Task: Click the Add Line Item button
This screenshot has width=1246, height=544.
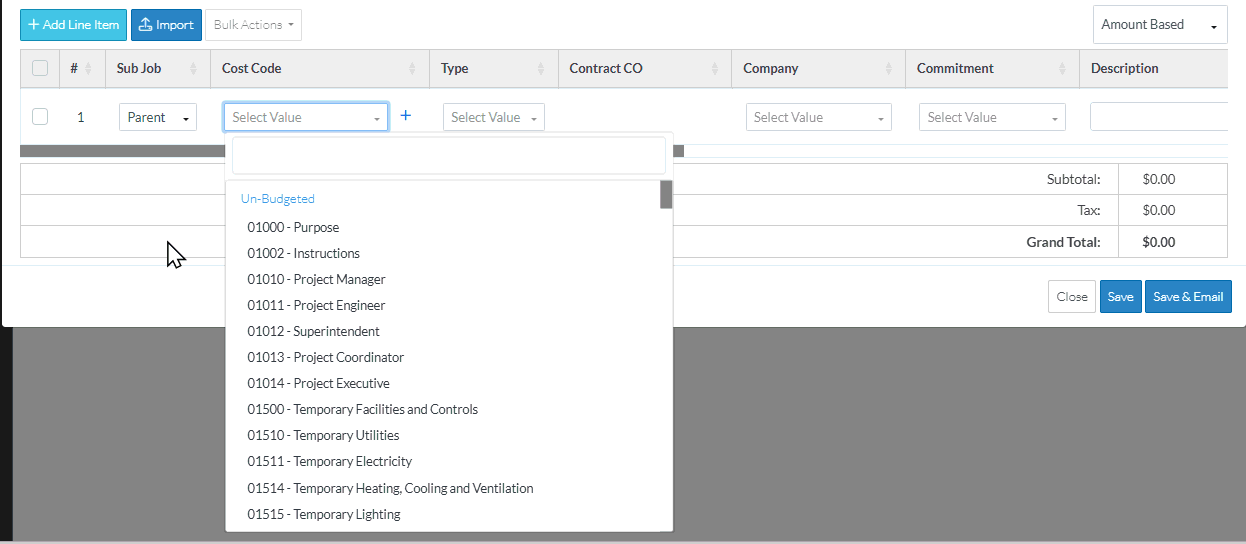Action: (74, 25)
